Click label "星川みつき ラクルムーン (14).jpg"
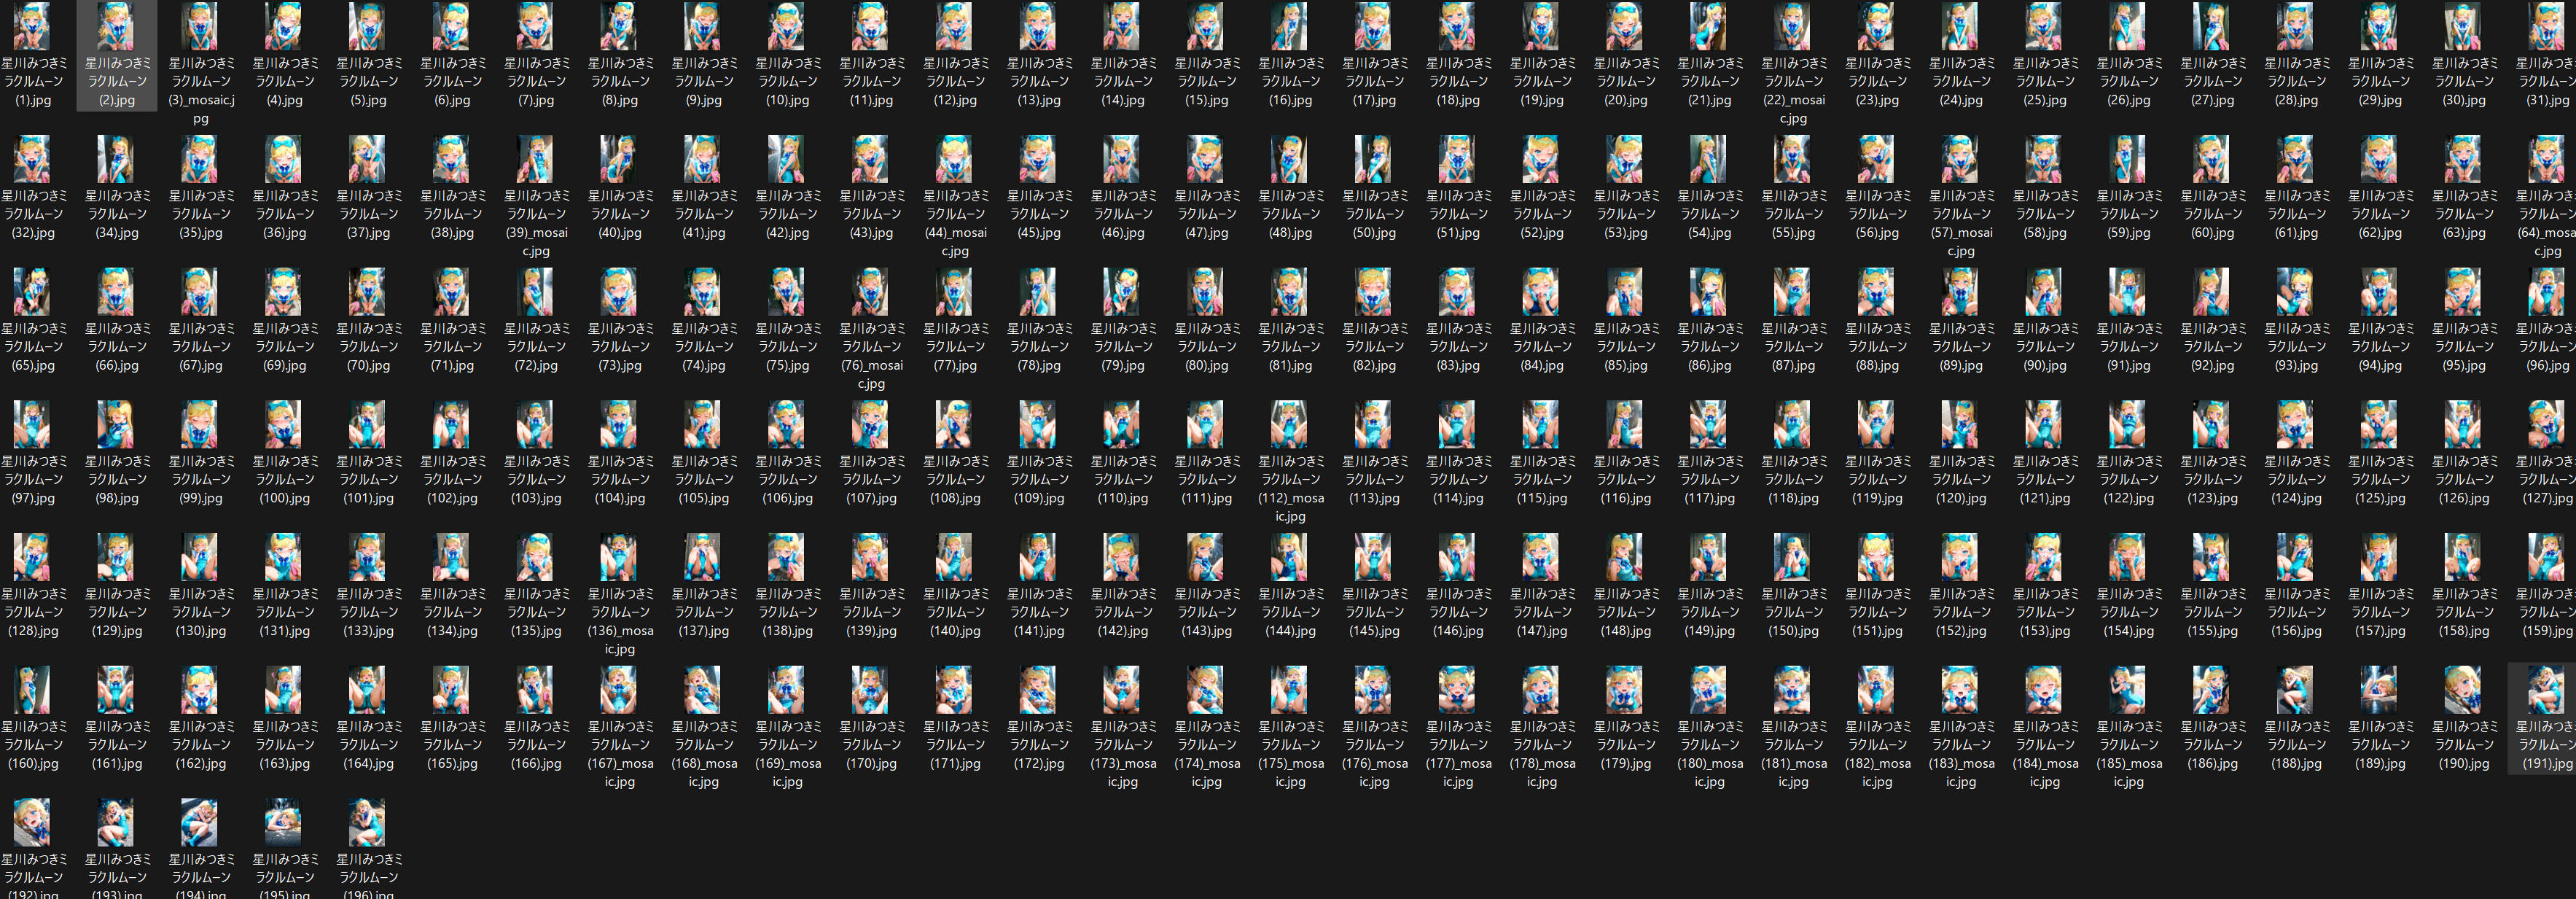This screenshot has width=2576, height=899. point(1123,81)
